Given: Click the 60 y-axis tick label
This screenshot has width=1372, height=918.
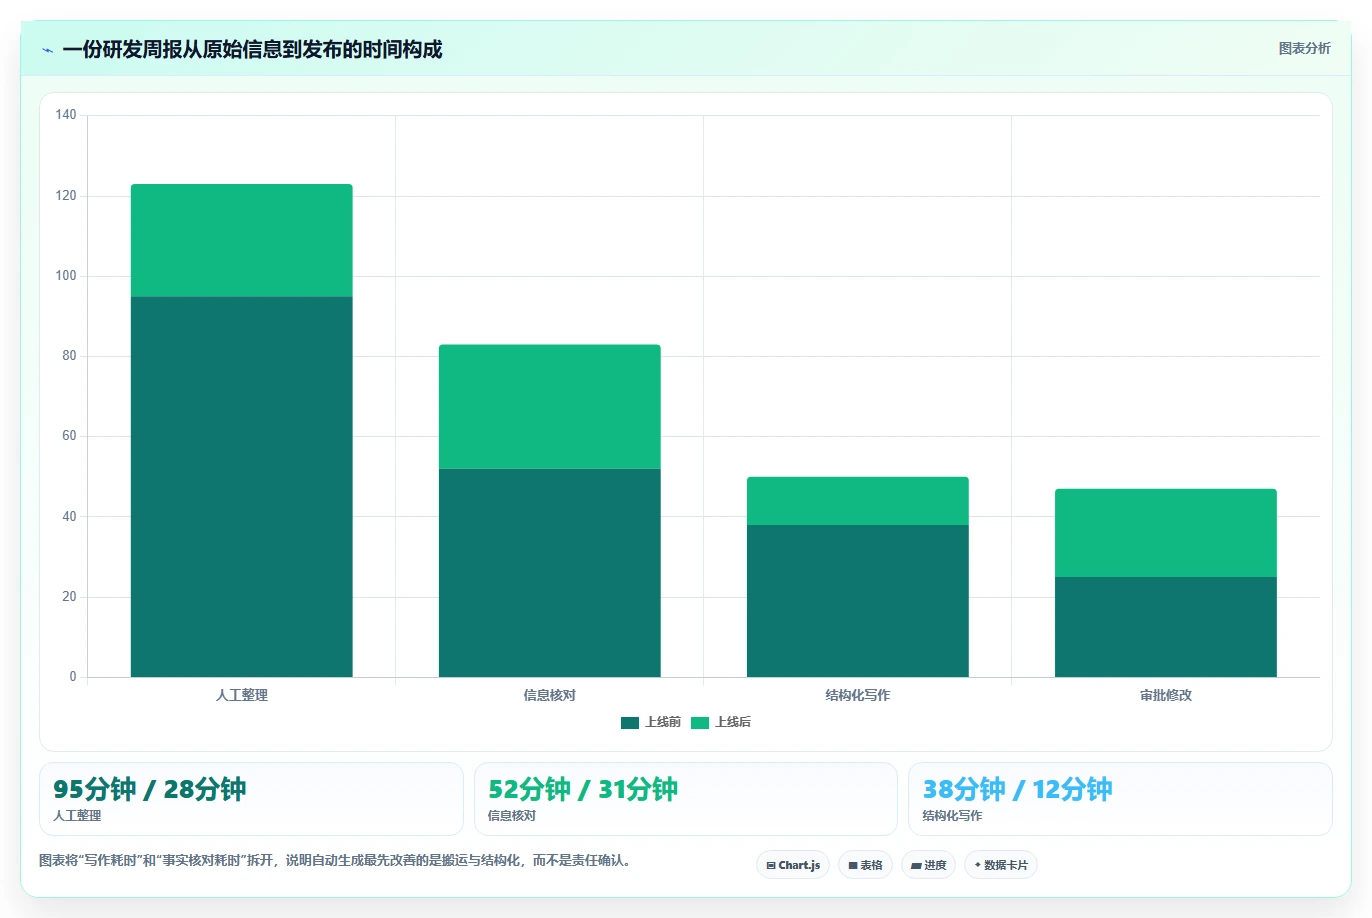Looking at the screenshot, I should pyautogui.click(x=69, y=436).
